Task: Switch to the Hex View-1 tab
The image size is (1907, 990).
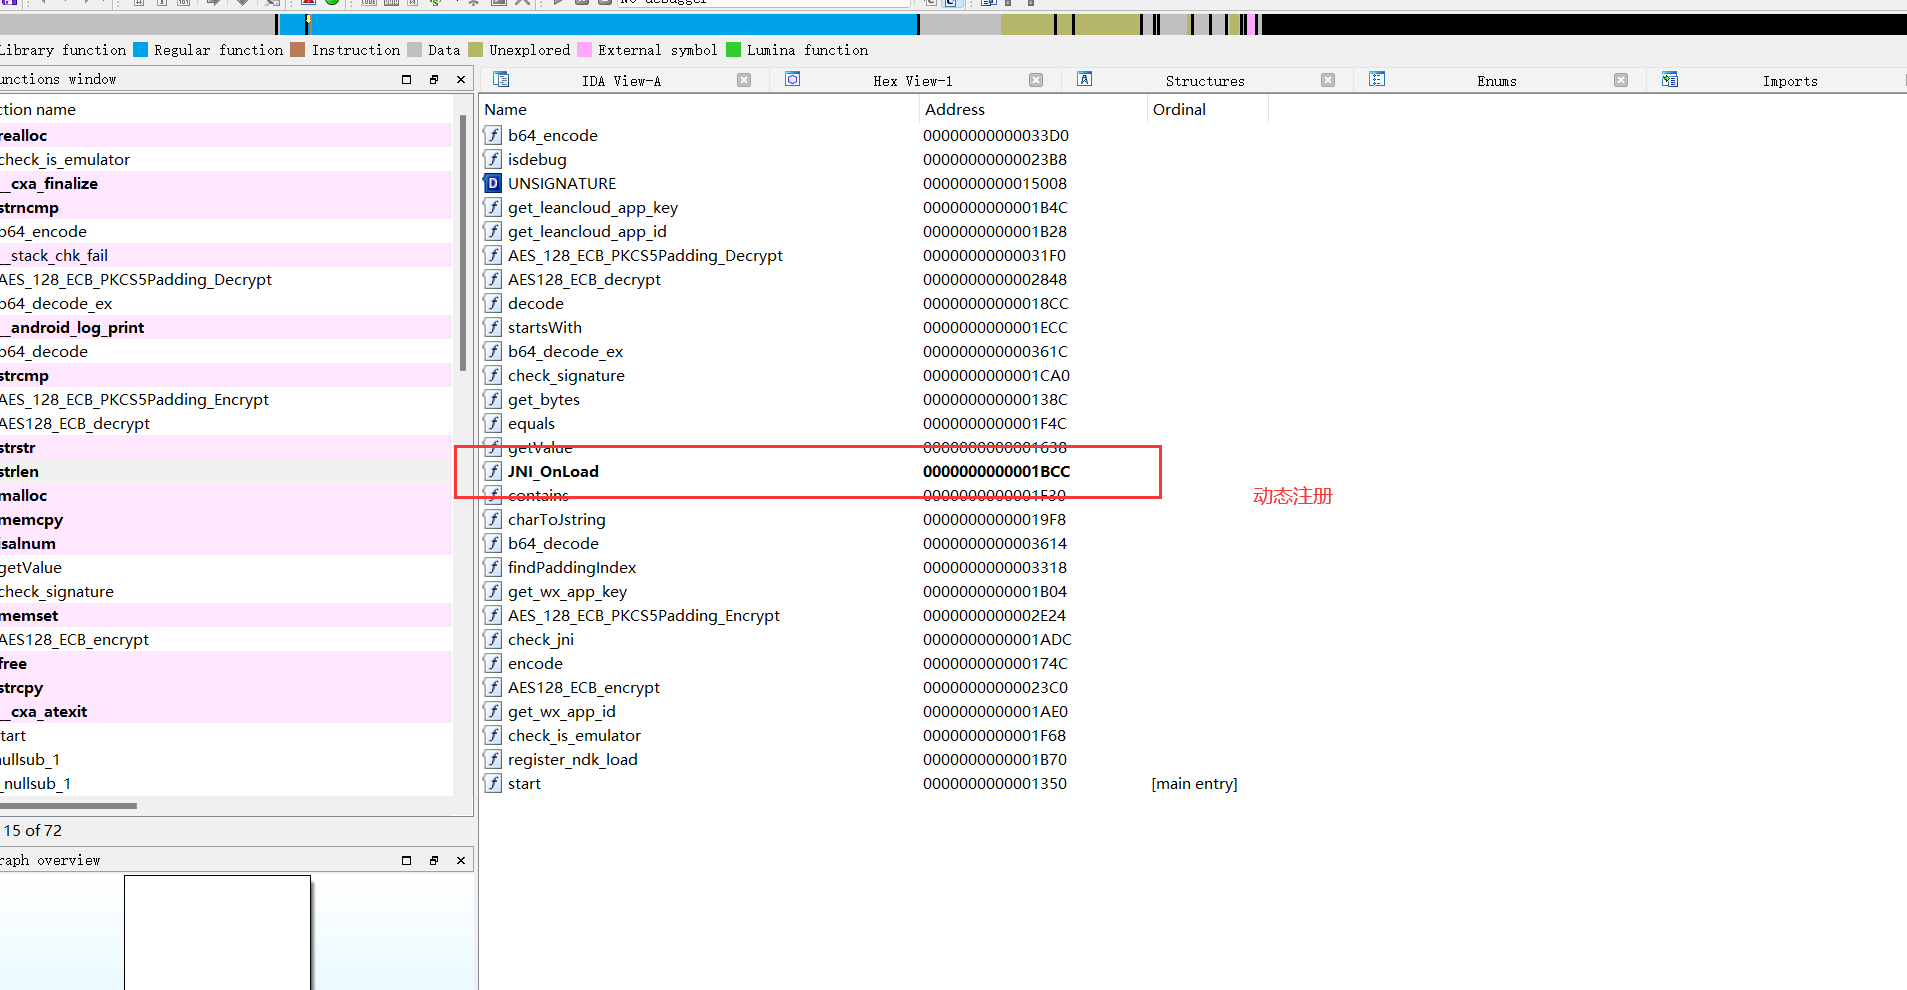Action: (913, 81)
